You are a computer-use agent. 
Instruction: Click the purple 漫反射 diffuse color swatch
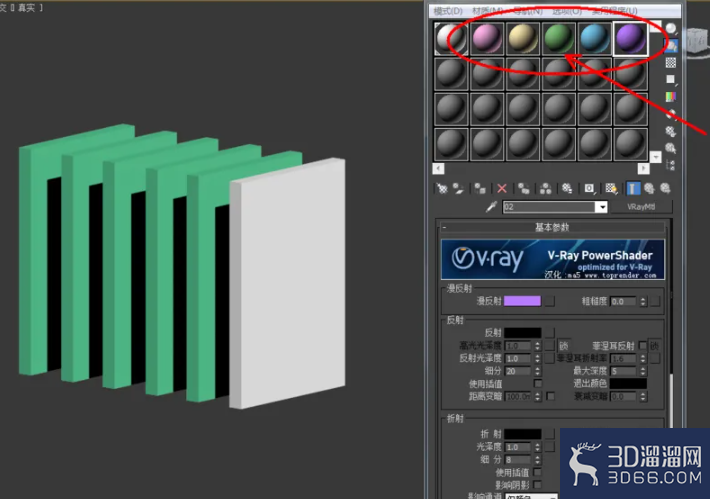pos(522,301)
